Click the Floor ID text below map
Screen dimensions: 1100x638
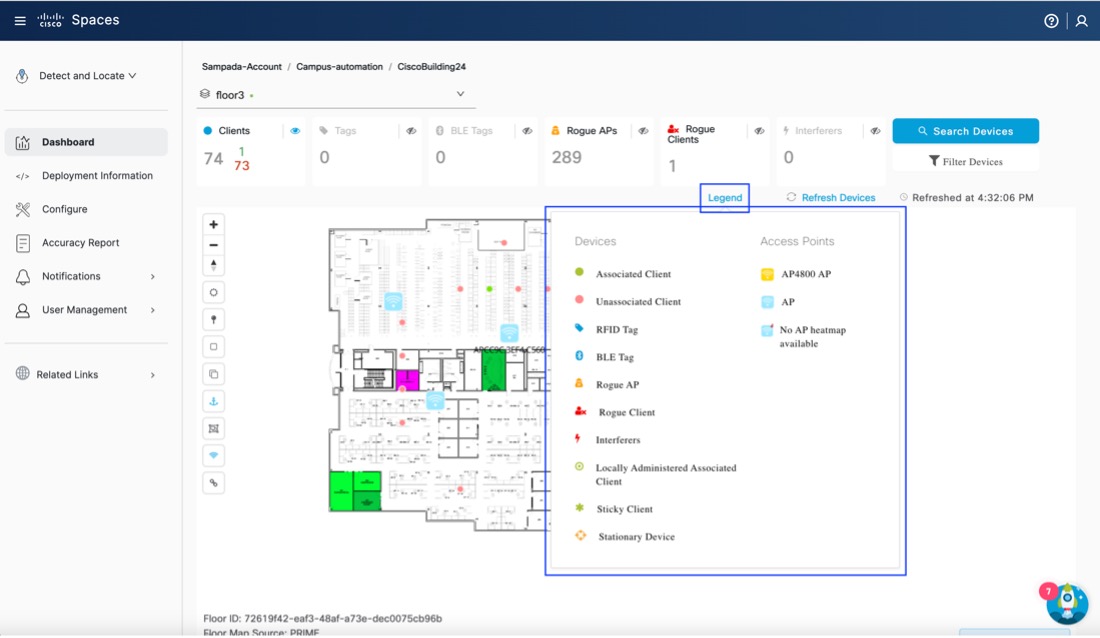tap(323, 618)
